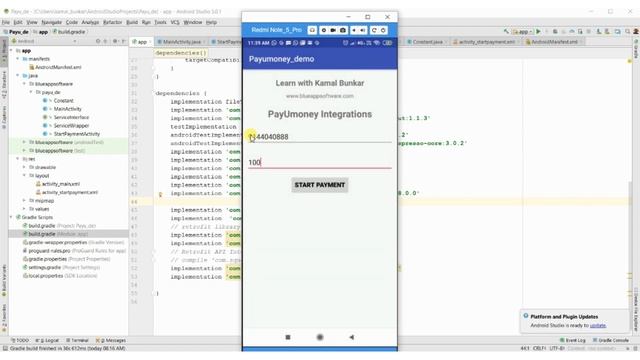Select activity_main.xml in layout folder
The image size is (640, 360).
click(x=61, y=184)
